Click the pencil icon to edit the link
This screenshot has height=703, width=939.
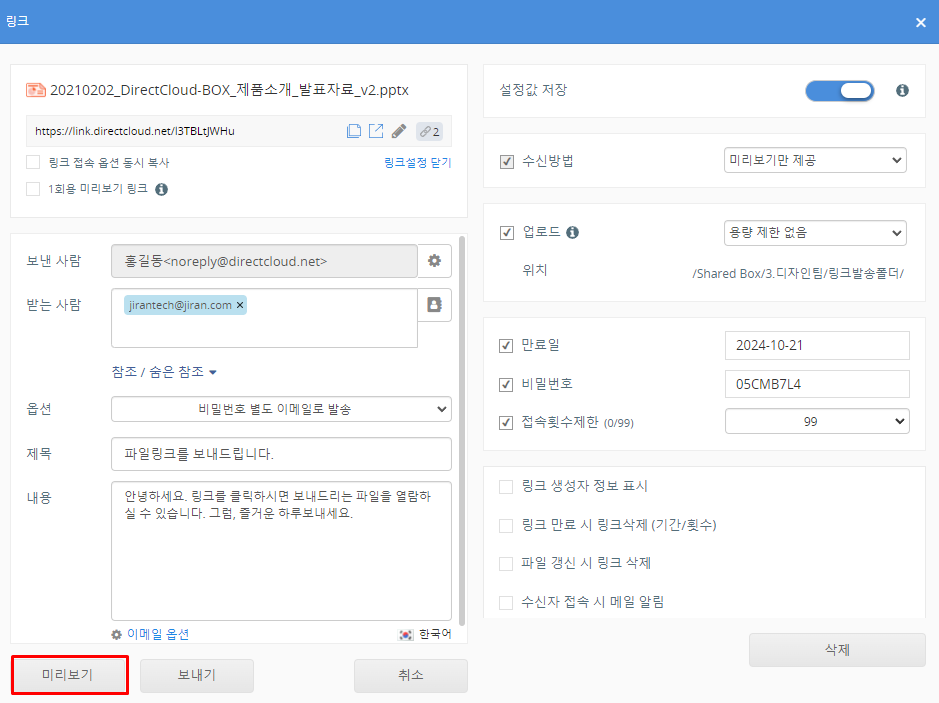coord(399,131)
